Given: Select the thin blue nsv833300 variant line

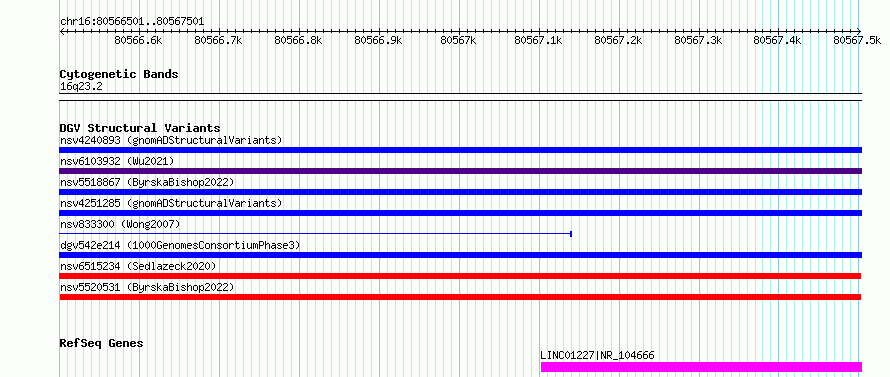Looking at the screenshot, I should 316,234.
